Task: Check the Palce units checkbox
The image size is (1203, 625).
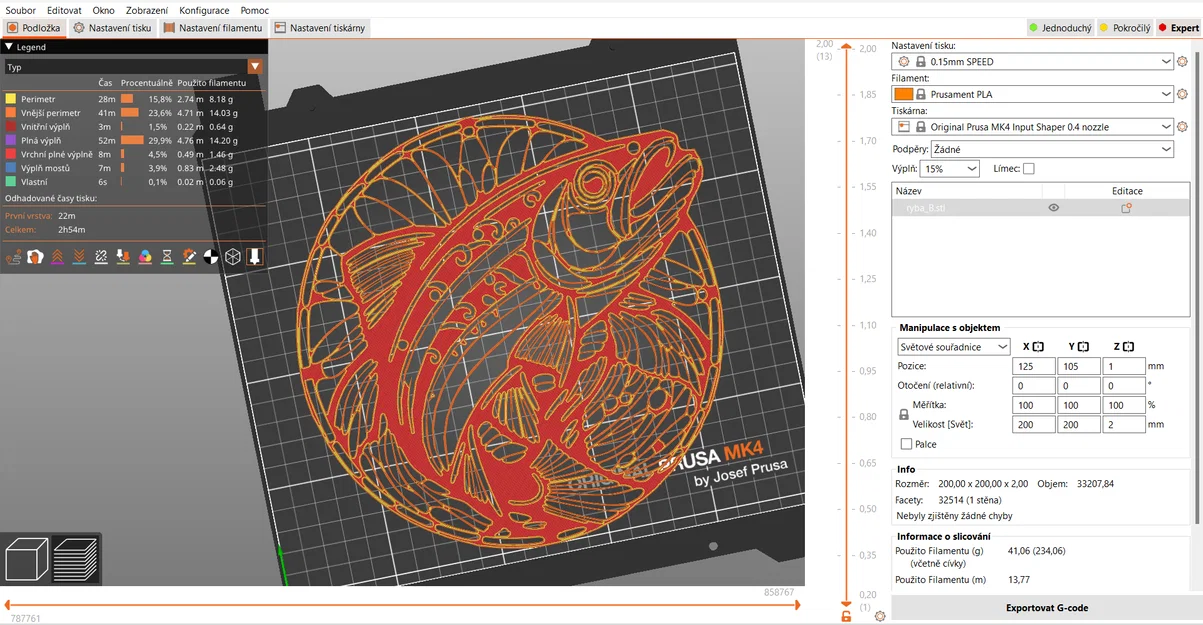Action: tap(906, 444)
